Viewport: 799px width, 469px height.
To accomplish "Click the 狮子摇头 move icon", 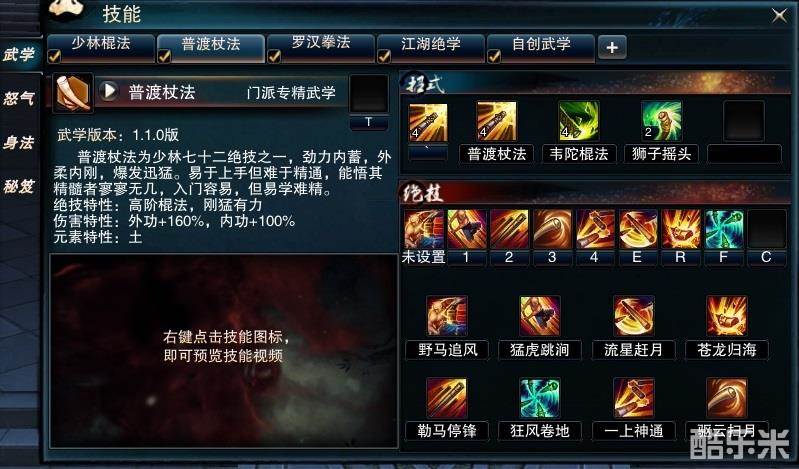I will point(661,121).
